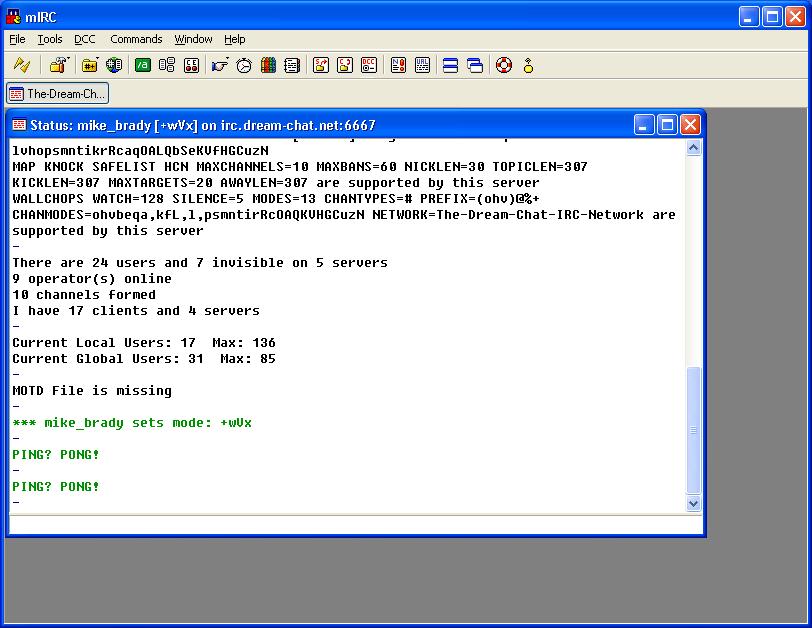Click 'Current Local Users: 17' line

pos(144,343)
